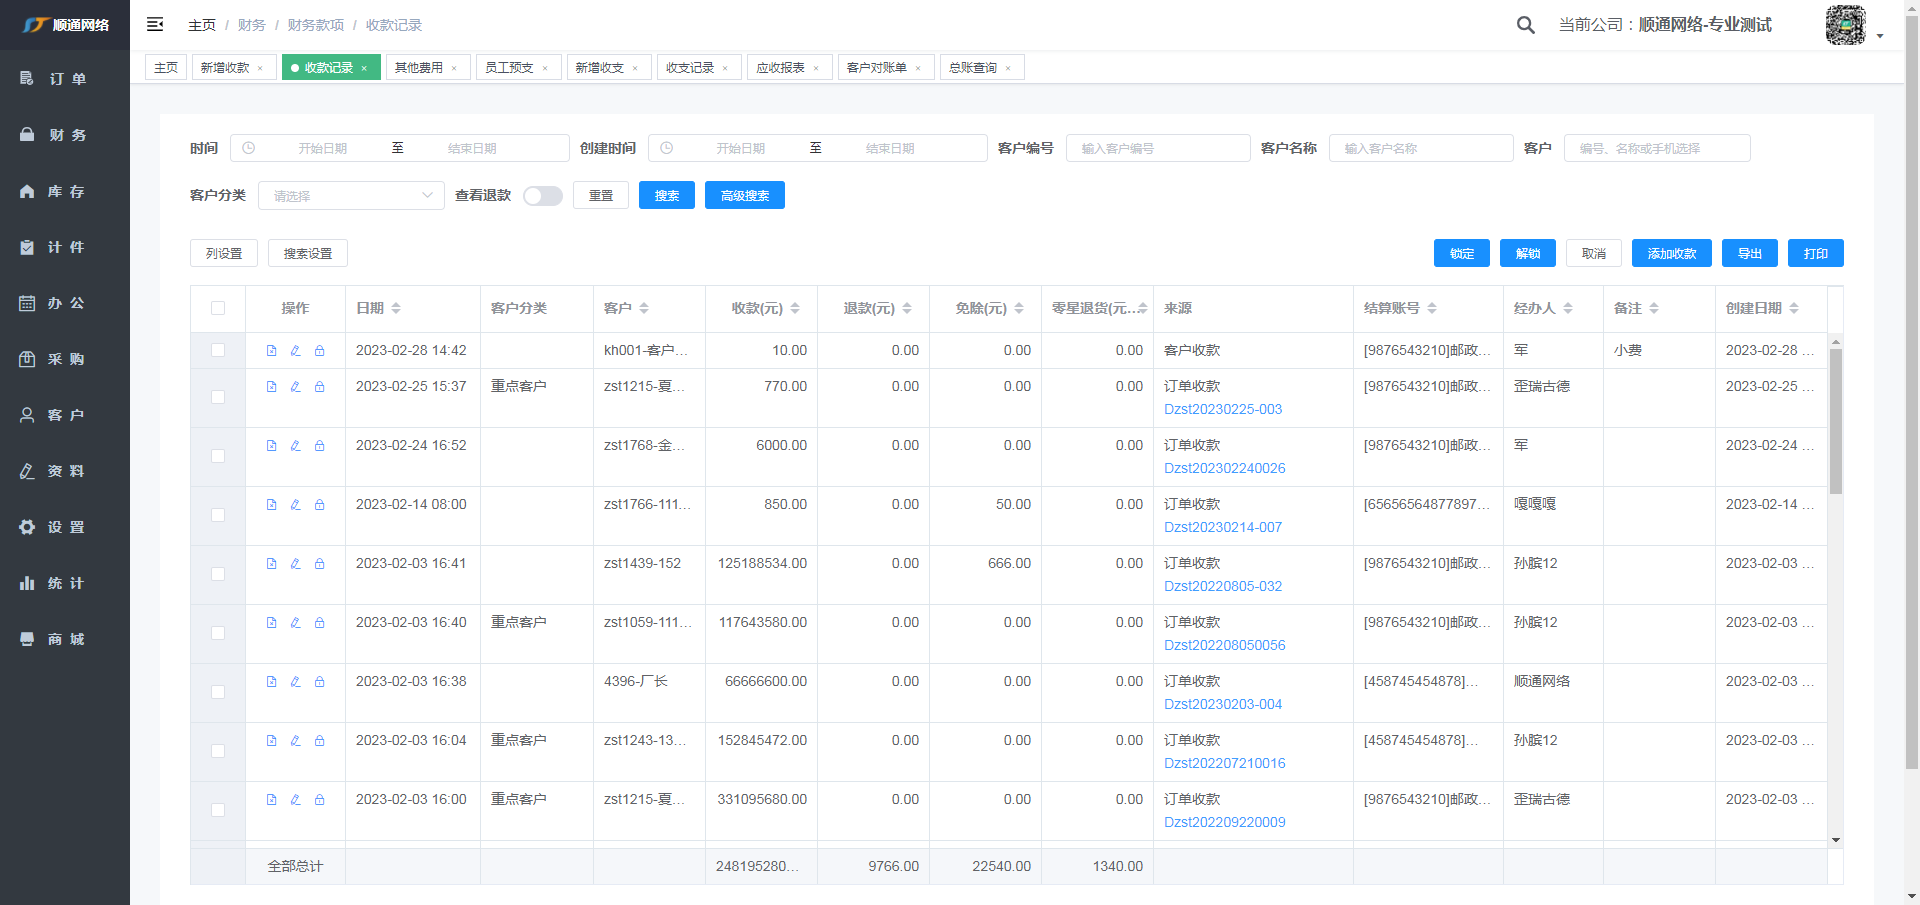Open the 资料 sidebar menu
The width and height of the screenshot is (1920, 905).
pyautogui.click(x=65, y=471)
